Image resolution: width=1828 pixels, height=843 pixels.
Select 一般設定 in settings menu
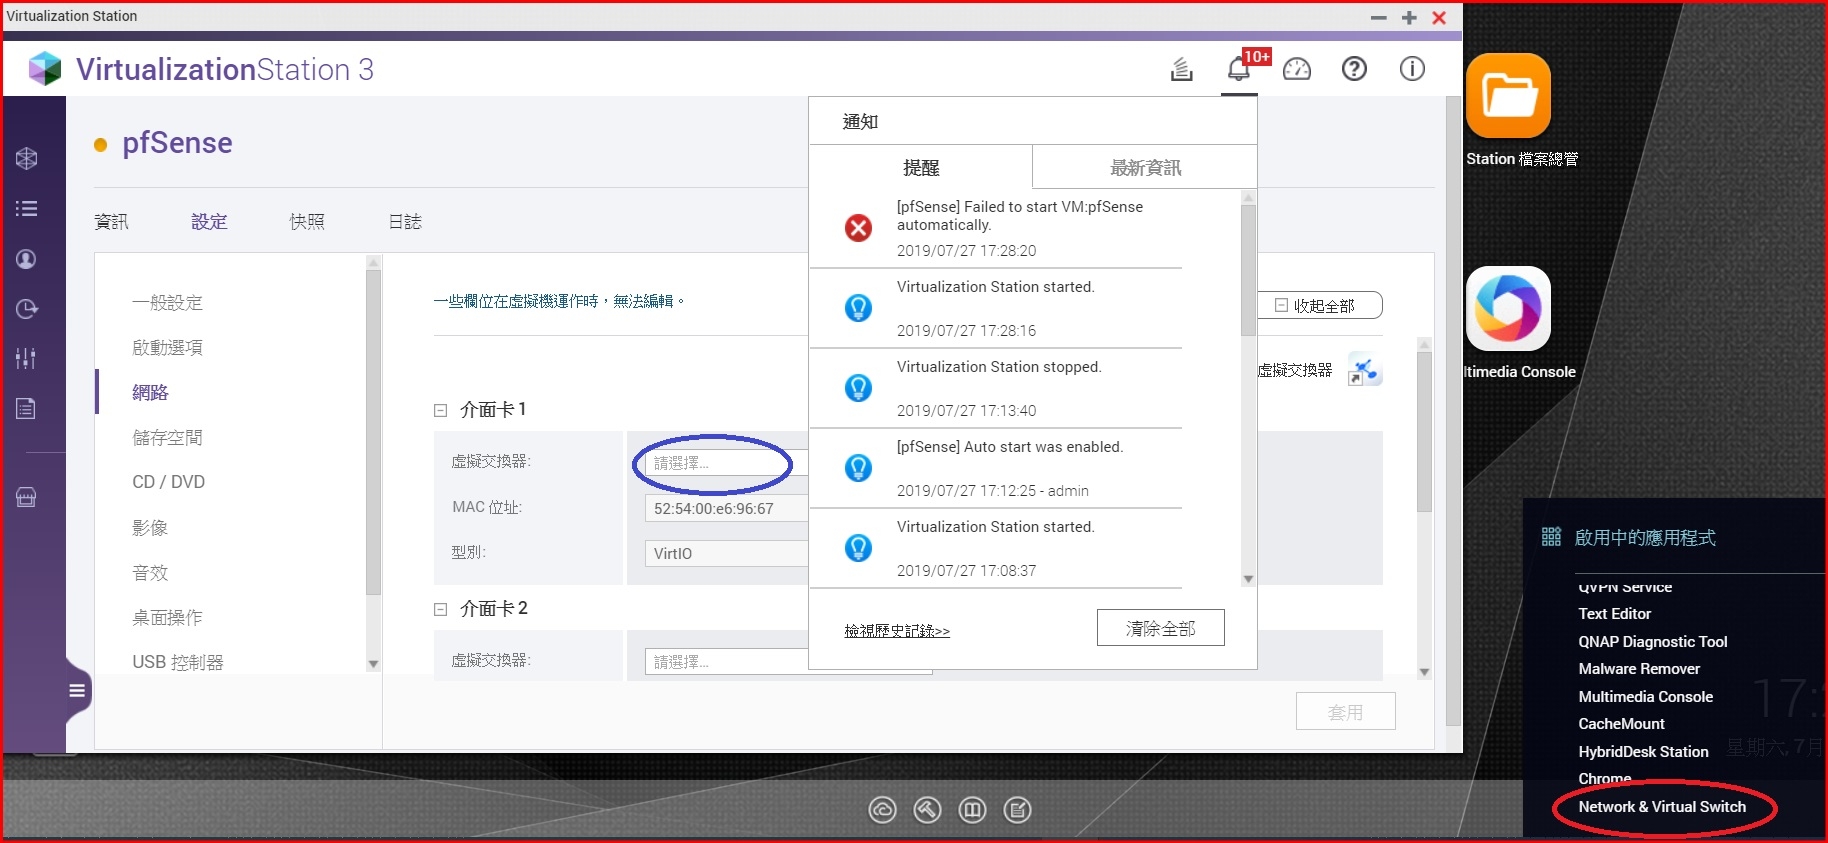coord(167,302)
